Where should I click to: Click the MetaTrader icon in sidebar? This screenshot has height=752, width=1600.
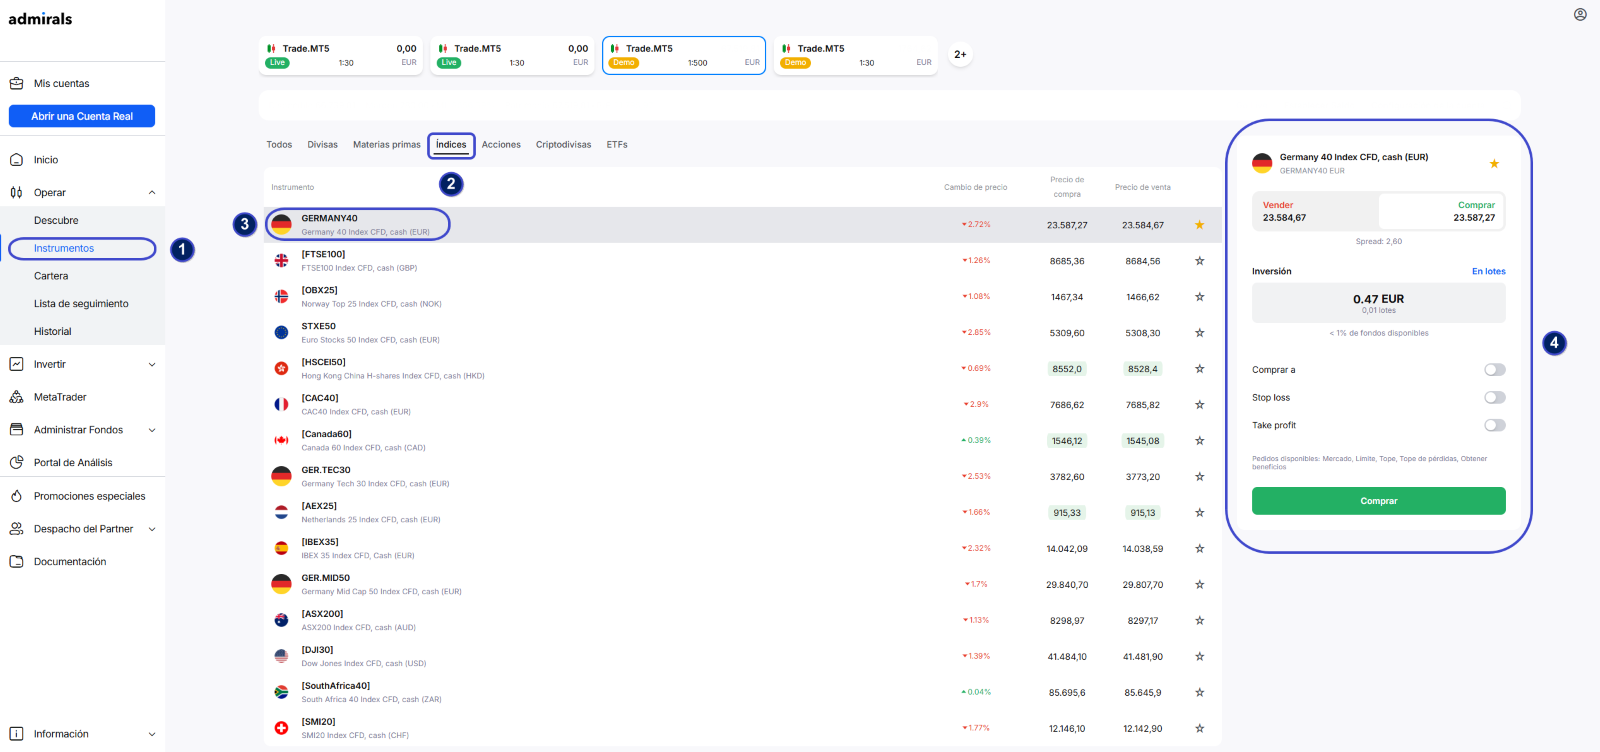[16, 397]
